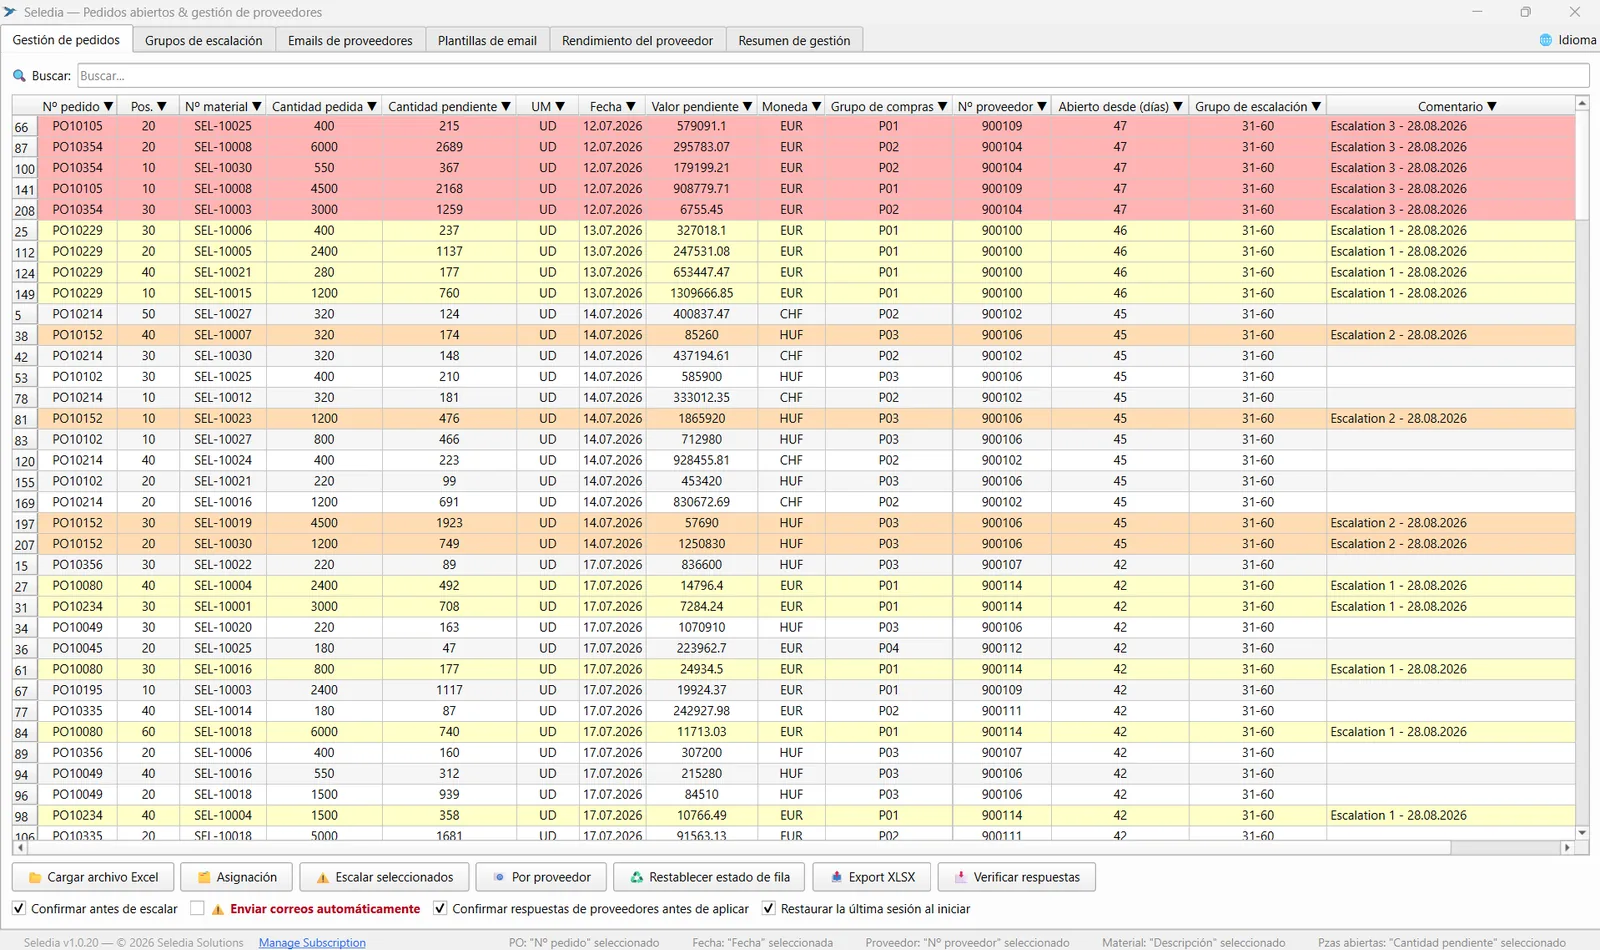Click the Restablecer estado de fila button
The height and width of the screenshot is (950, 1600).
(709, 877)
